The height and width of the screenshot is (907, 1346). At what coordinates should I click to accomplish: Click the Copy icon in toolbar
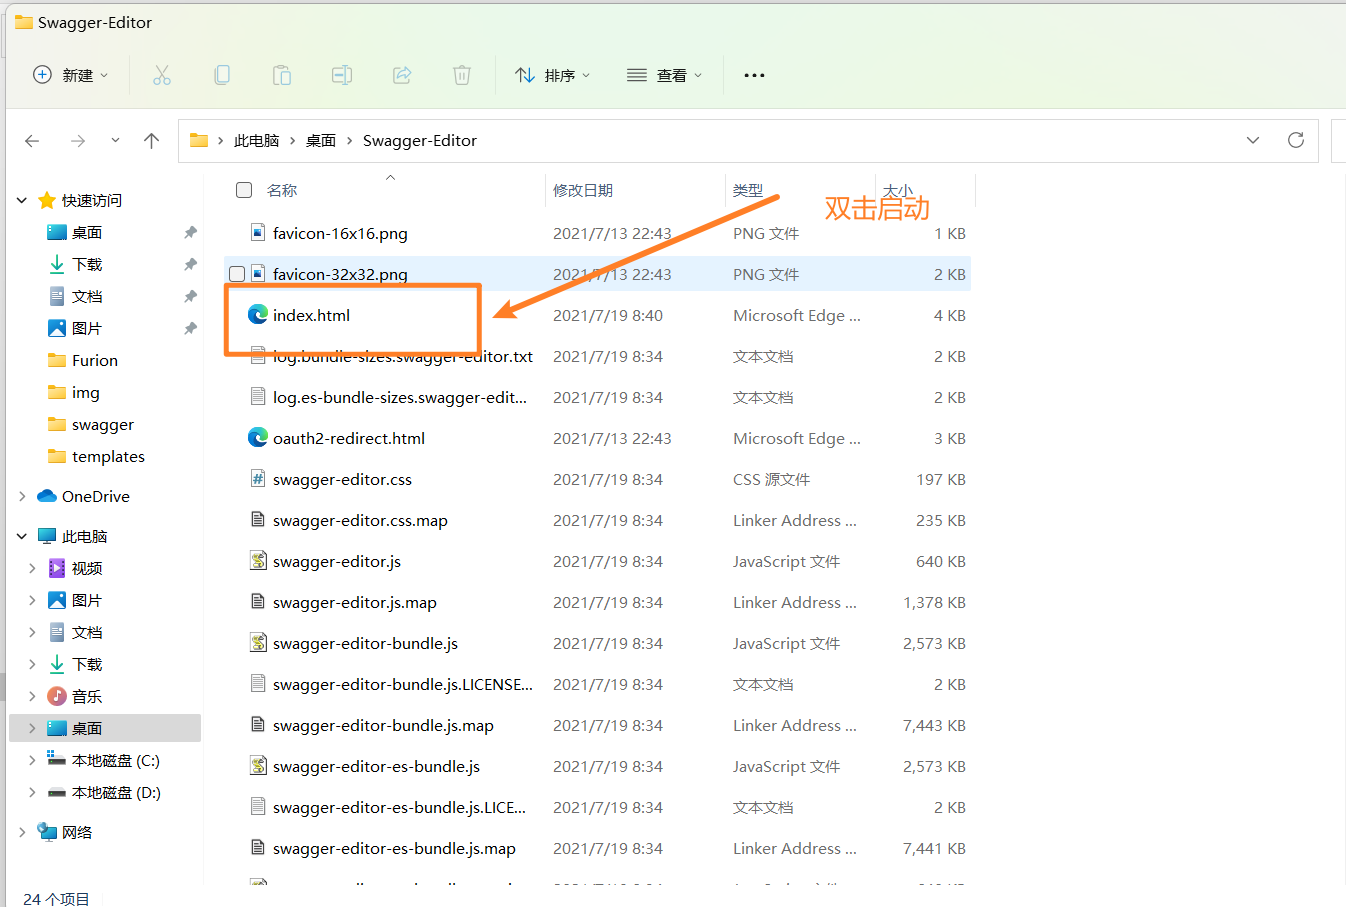click(222, 75)
